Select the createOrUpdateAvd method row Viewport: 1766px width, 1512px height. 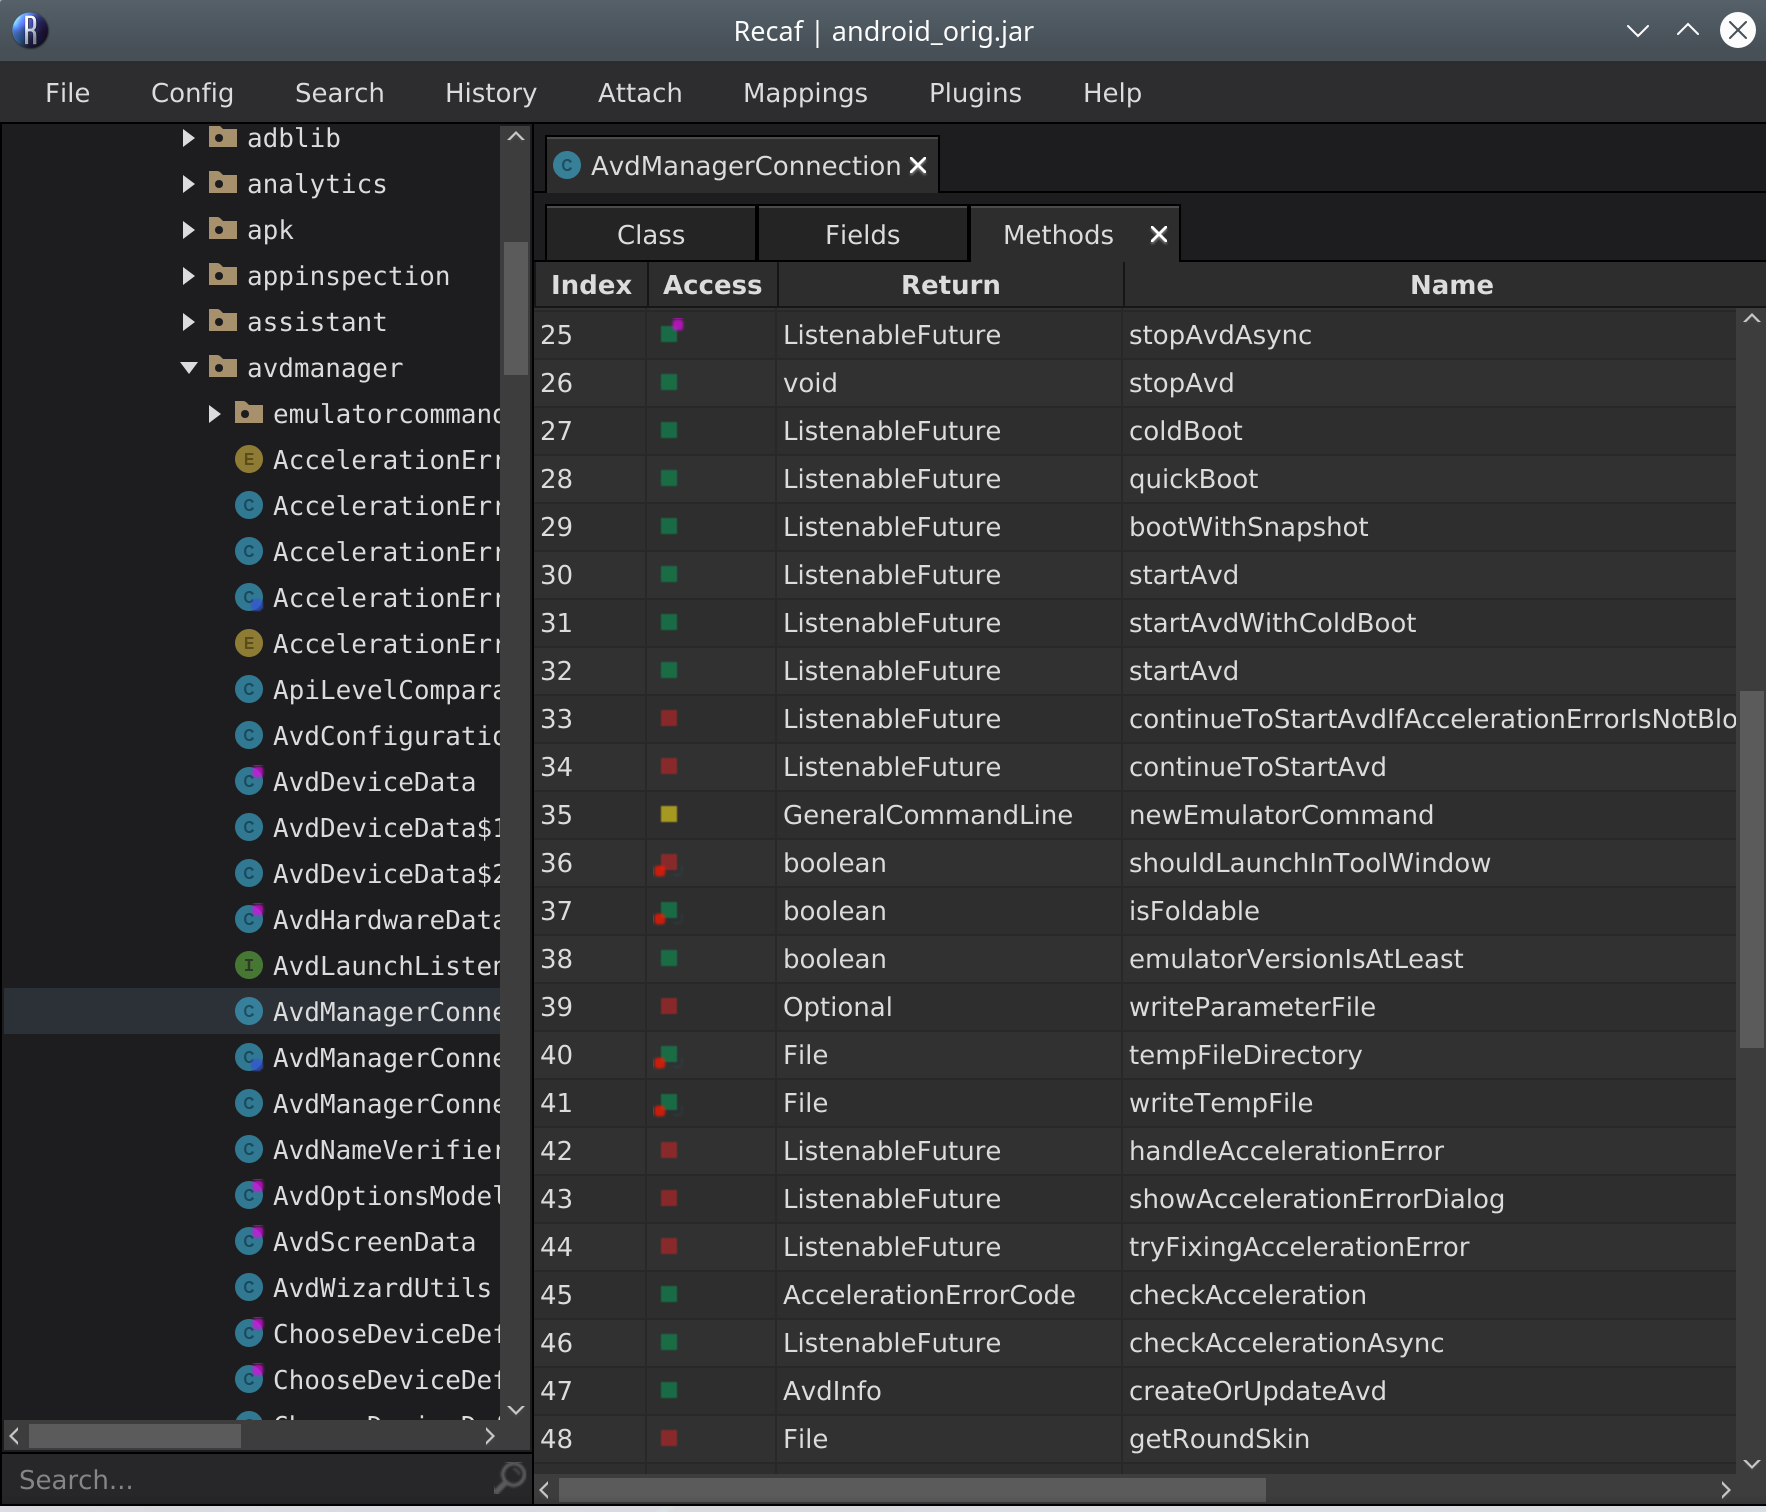(1135, 1391)
